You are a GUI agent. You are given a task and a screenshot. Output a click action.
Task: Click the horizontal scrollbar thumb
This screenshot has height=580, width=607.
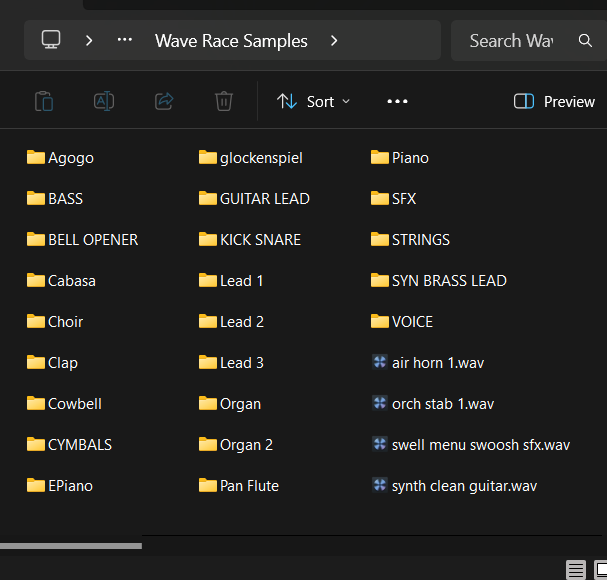(x=71, y=546)
